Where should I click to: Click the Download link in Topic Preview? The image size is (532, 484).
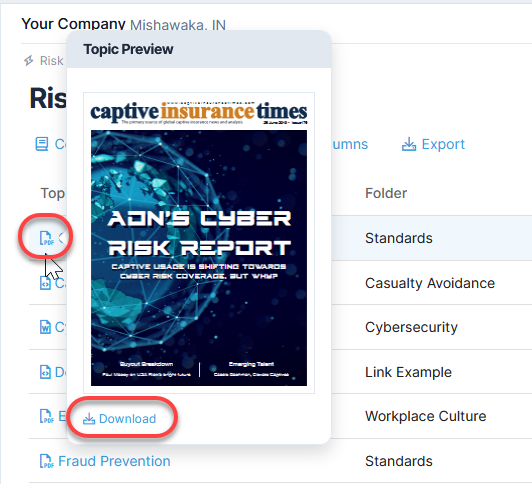[119, 419]
